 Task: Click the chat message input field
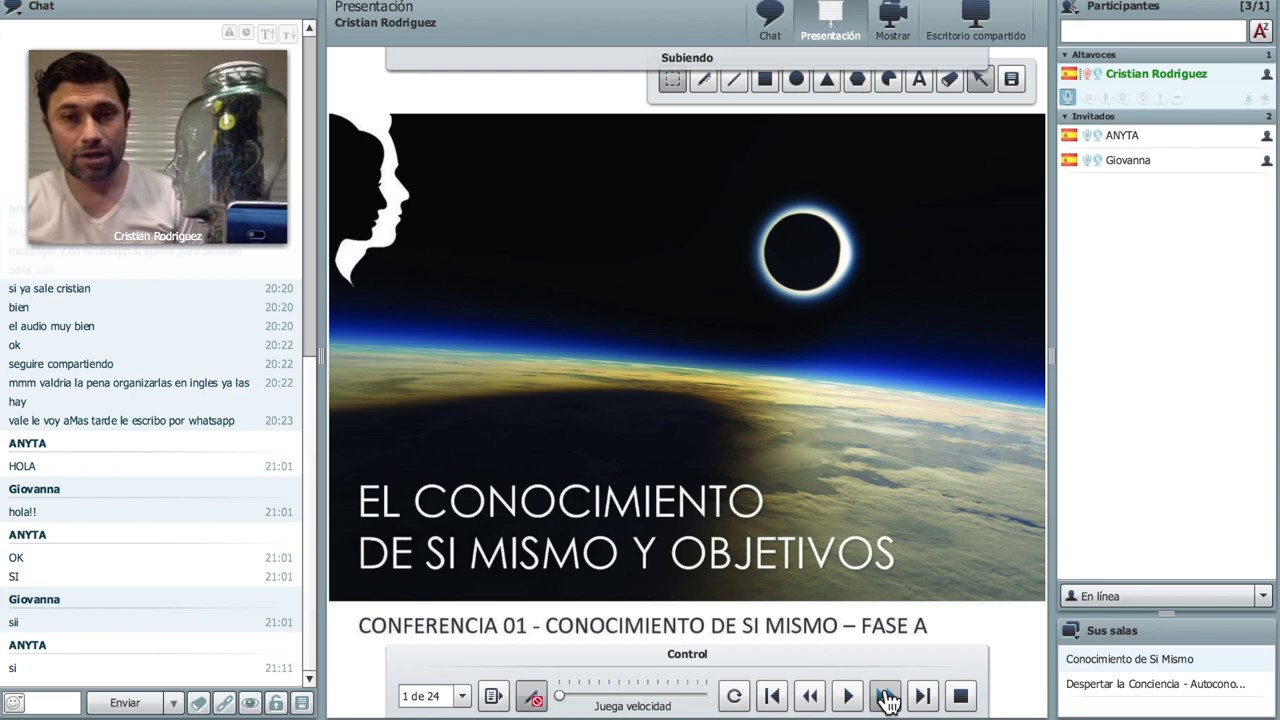pyautogui.click(x=53, y=703)
